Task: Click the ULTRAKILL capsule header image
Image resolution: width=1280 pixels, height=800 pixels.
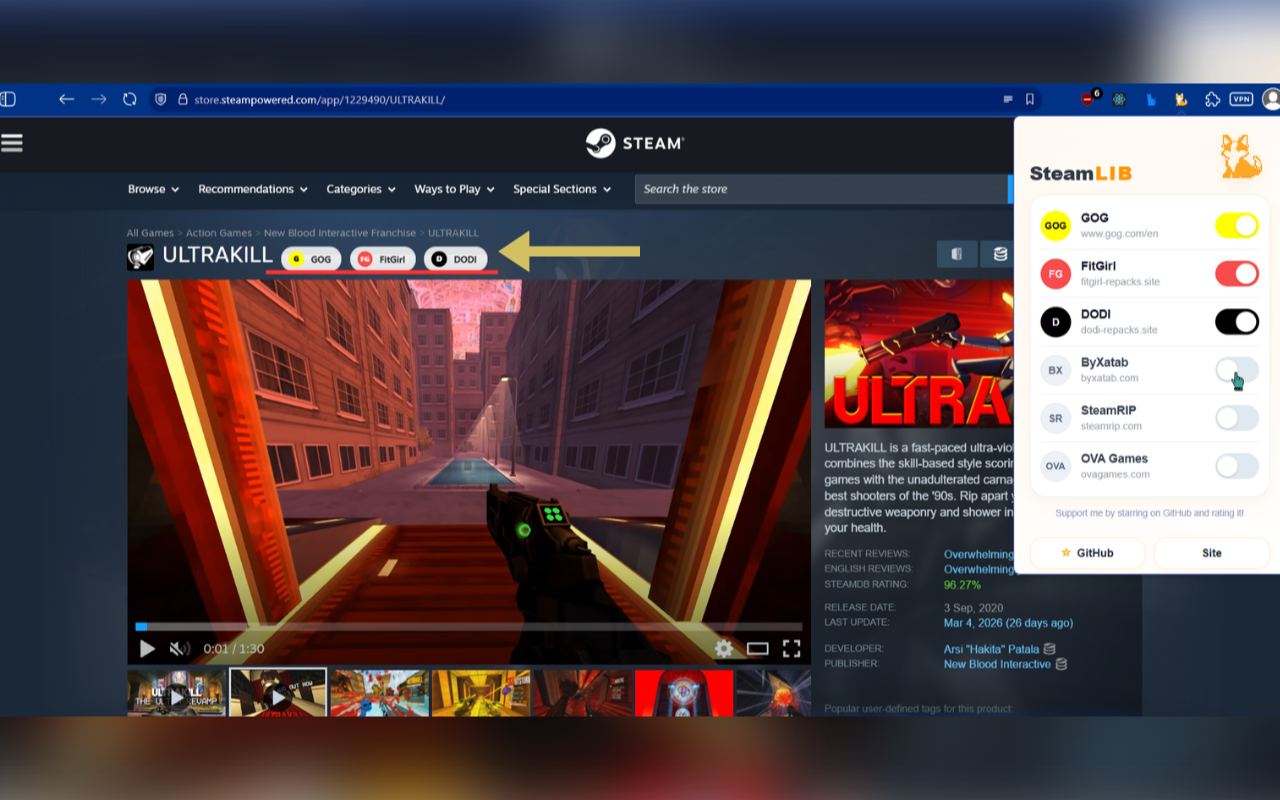Action: (919, 354)
